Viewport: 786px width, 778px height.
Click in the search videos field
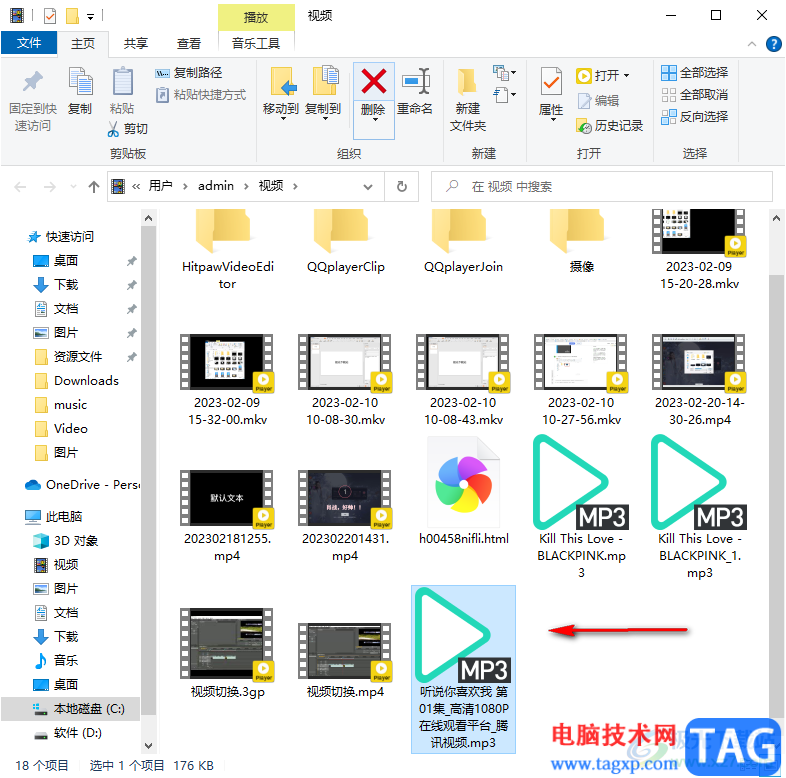(602, 186)
